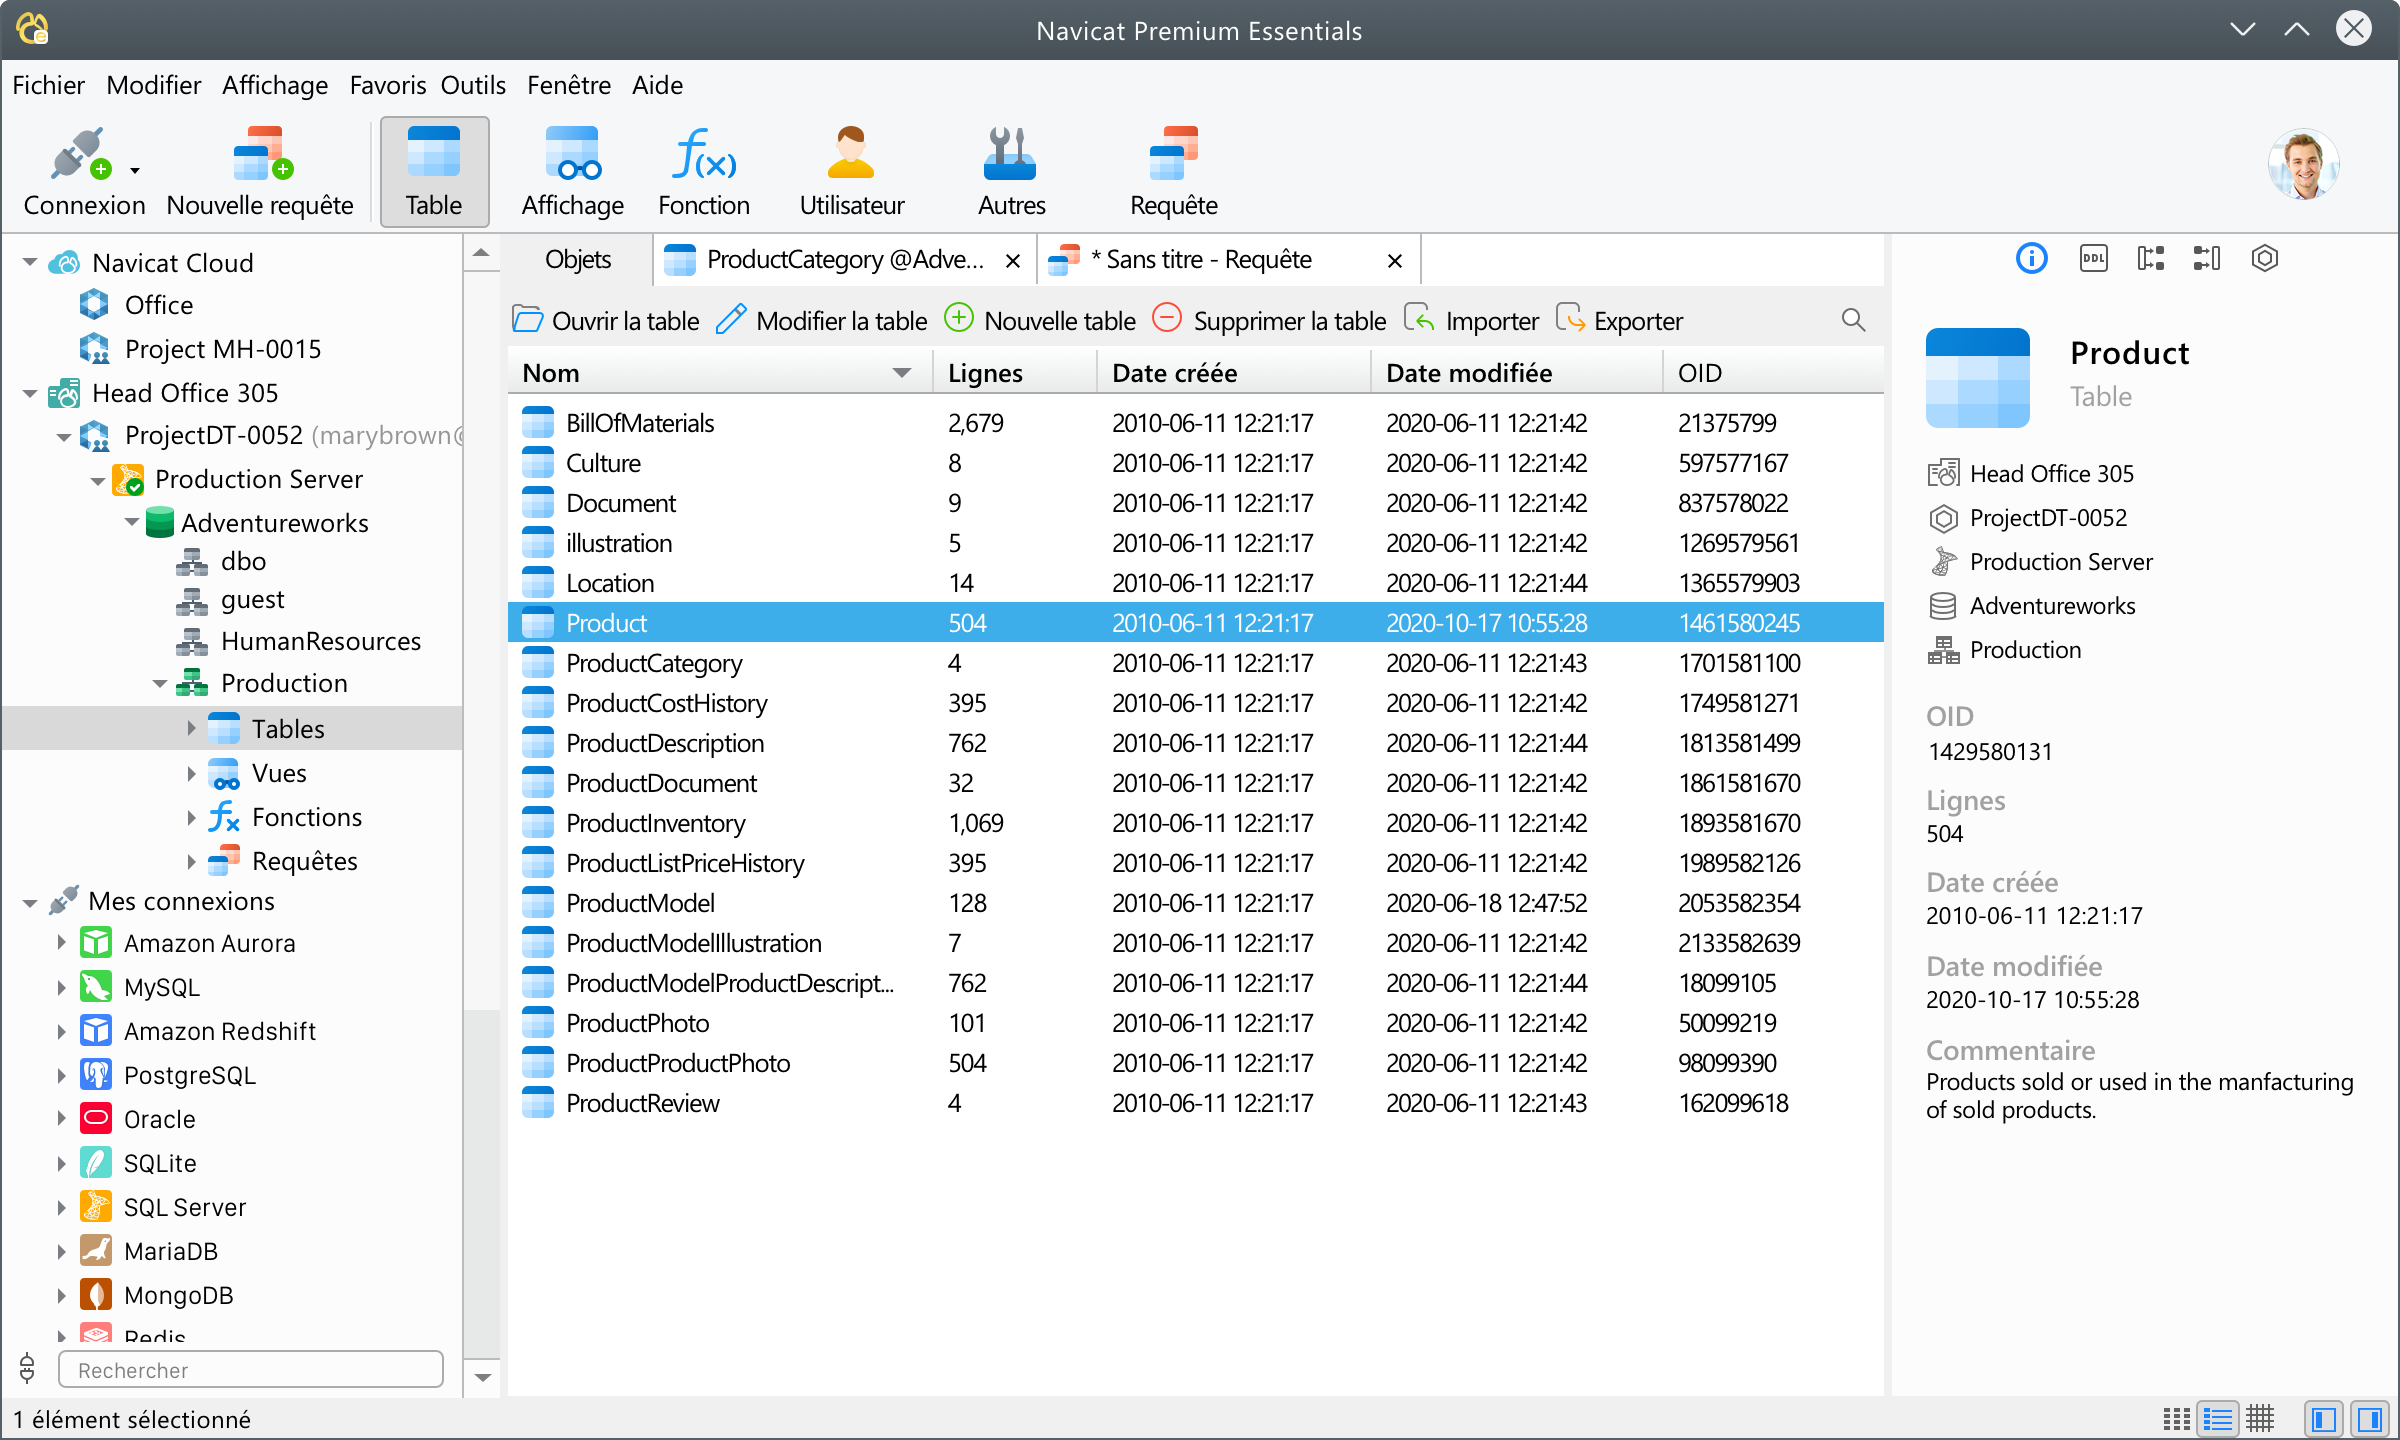This screenshot has width=2400, height=1440.
Task: Click the filter icon beside Rechercher
Action: click(x=27, y=1367)
